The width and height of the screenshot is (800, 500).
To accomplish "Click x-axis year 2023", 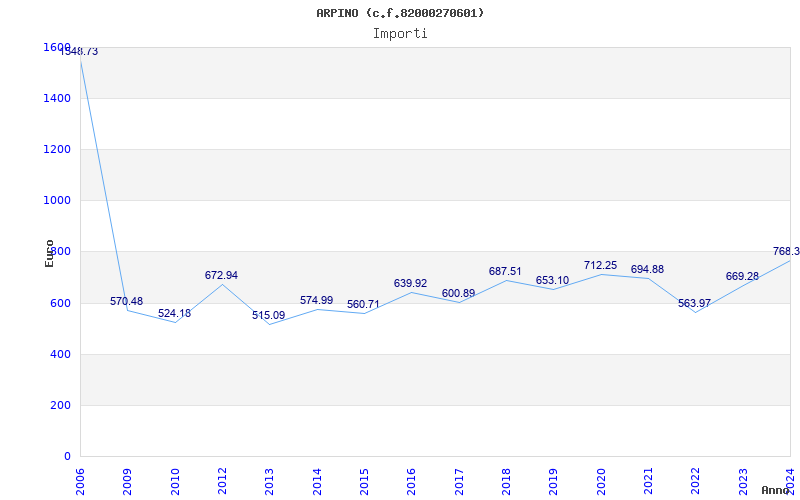I will click(743, 481).
